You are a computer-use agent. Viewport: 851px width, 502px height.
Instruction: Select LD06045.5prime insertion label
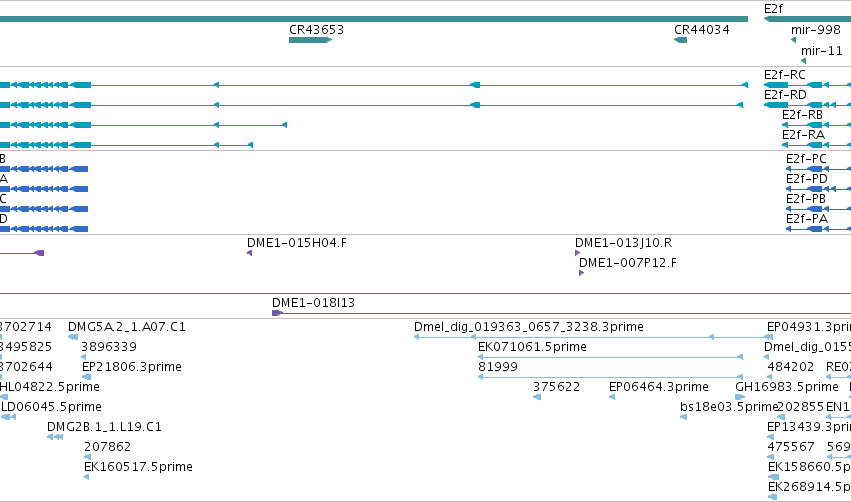click(51, 407)
